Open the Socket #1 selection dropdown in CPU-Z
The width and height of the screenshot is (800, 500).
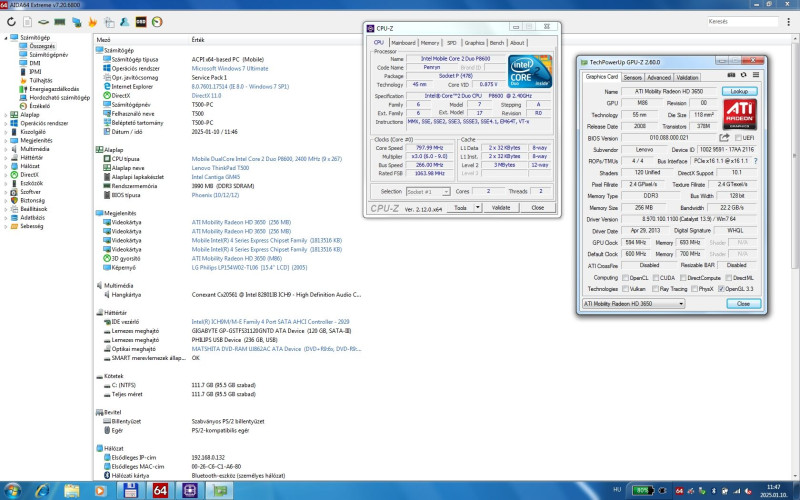(428, 191)
